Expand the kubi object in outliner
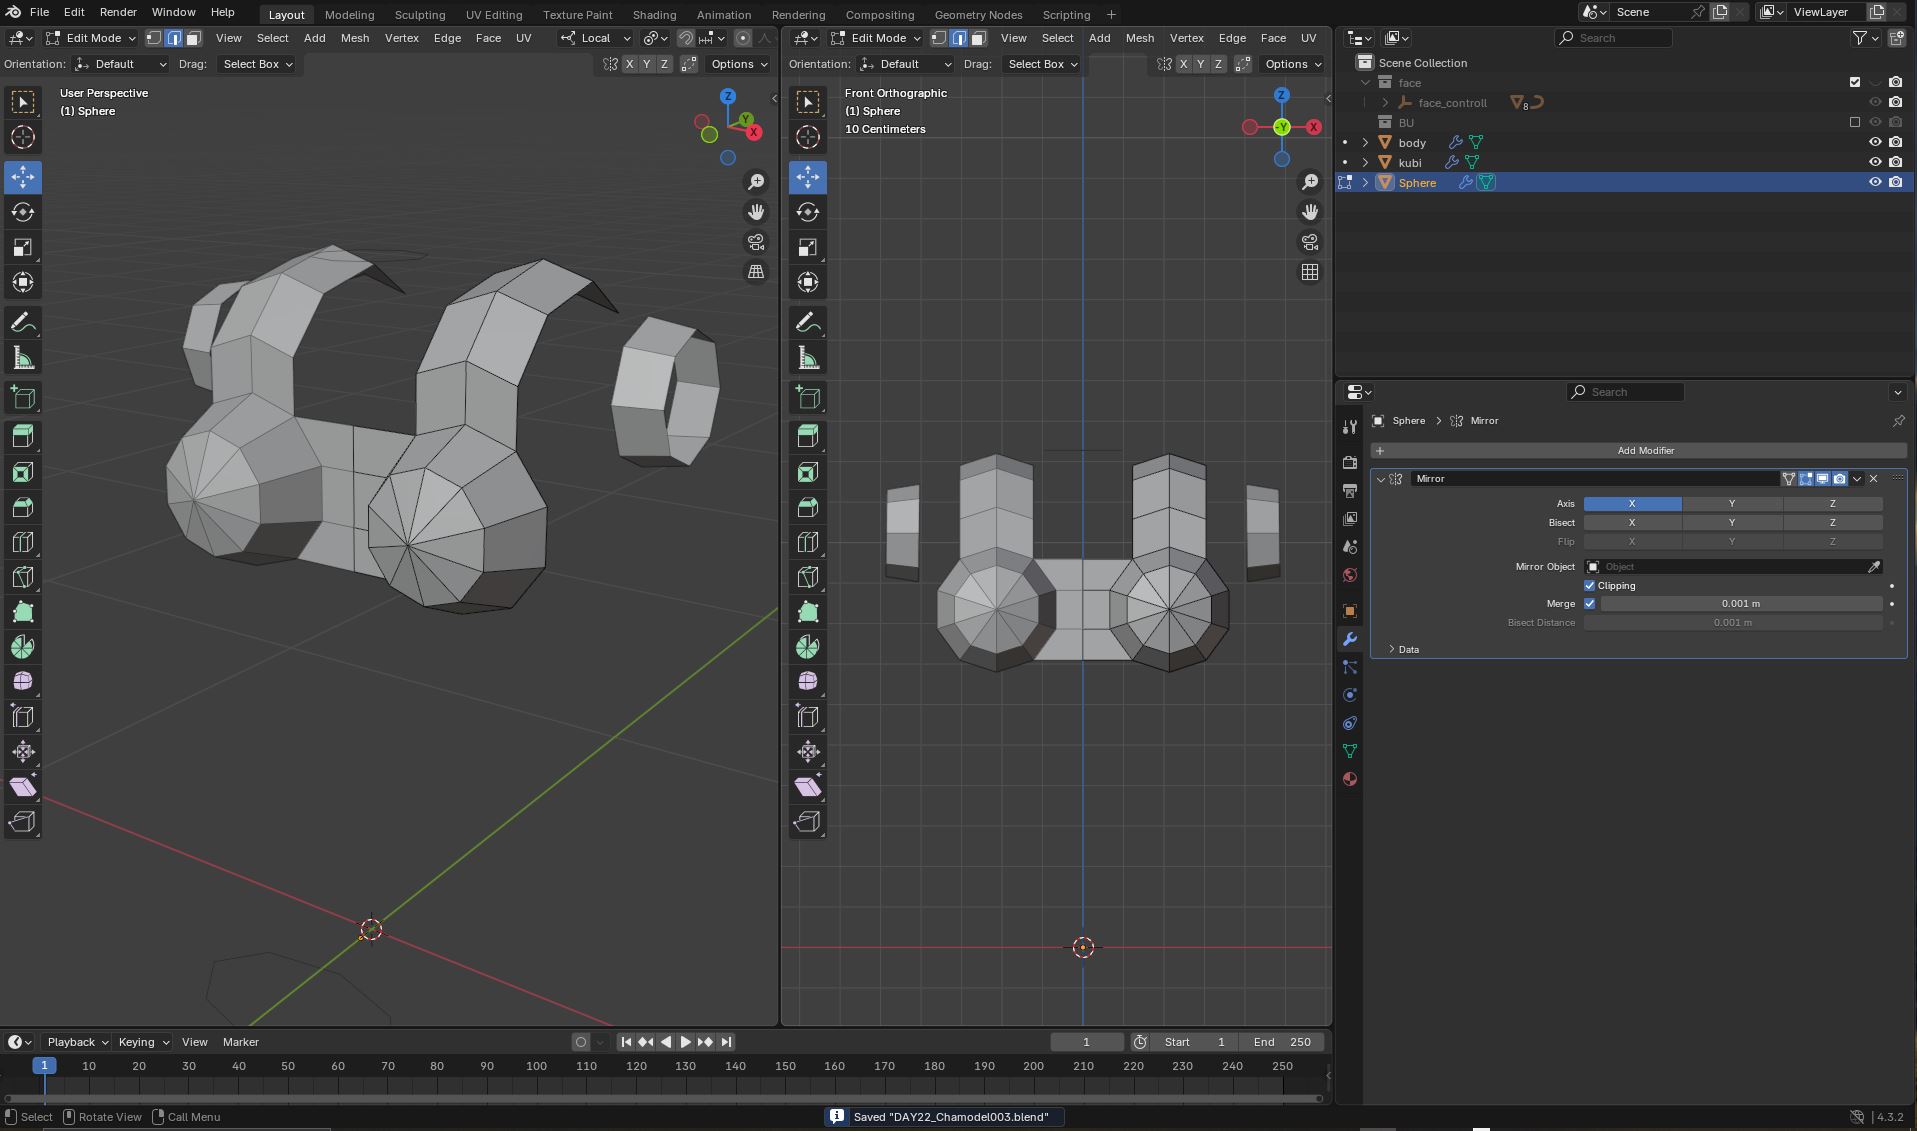This screenshot has height=1131, width=1917. (1366, 162)
